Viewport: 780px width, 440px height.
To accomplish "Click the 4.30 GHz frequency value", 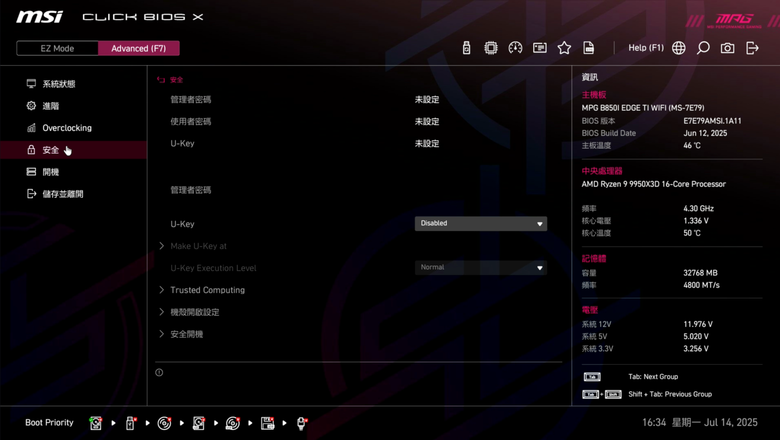I will 698,208.
